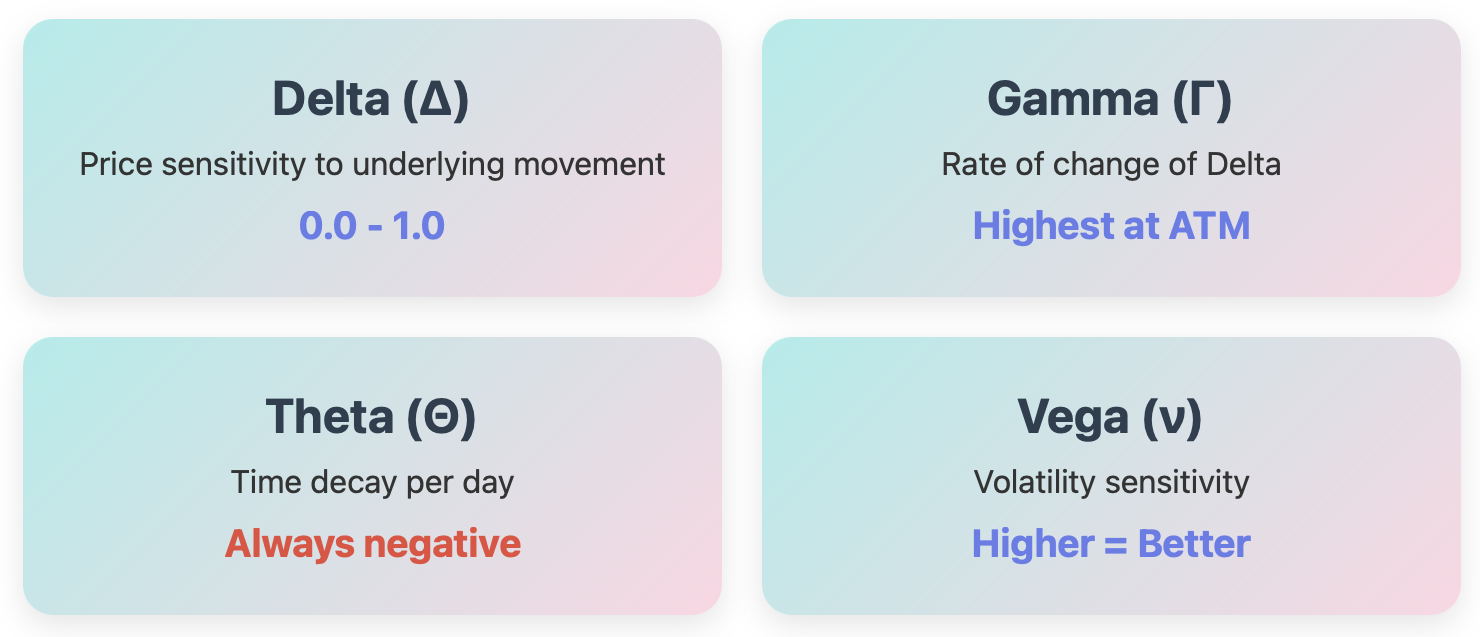The width and height of the screenshot is (1480, 637).
Task: Click 'Time decay per day' description
Action: tap(372, 483)
